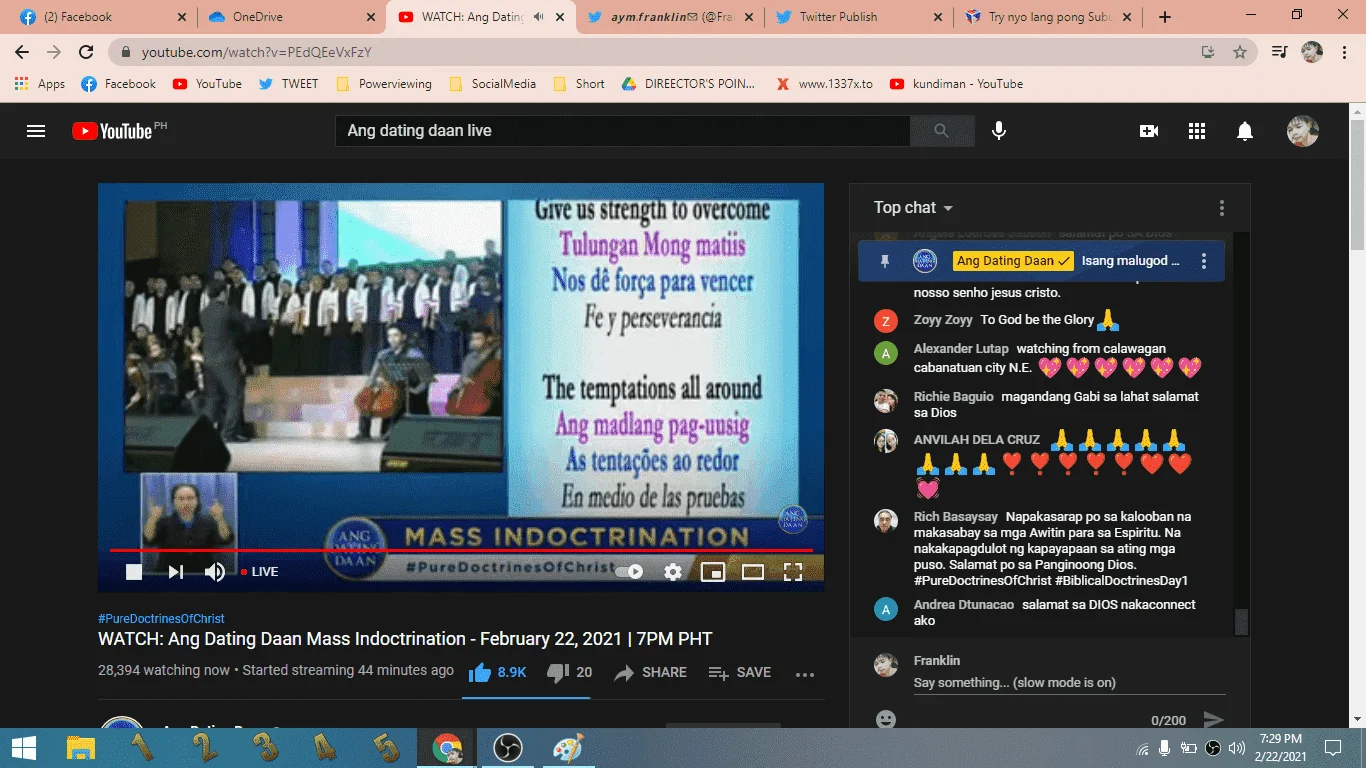Open File Explorer from the taskbar
The height and width of the screenshot is (768, 1366).
point(80,748)
